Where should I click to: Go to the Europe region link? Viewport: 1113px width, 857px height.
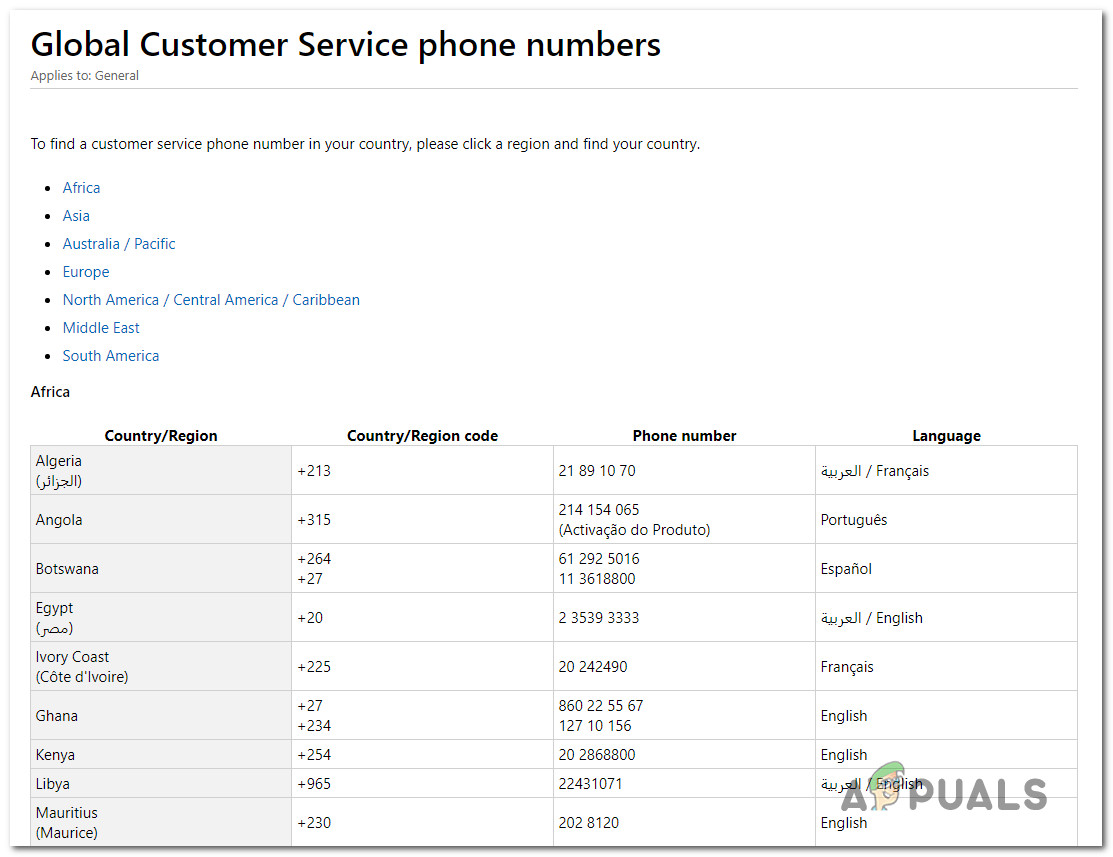click(86, 272)
